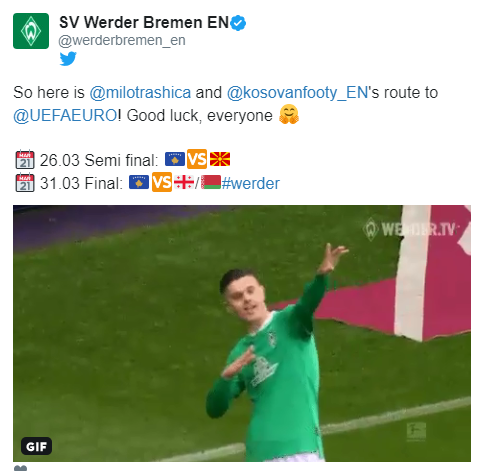Click the @werderbremen_en handle
Viewport: 481px width, 471px height.
[122, 40]
